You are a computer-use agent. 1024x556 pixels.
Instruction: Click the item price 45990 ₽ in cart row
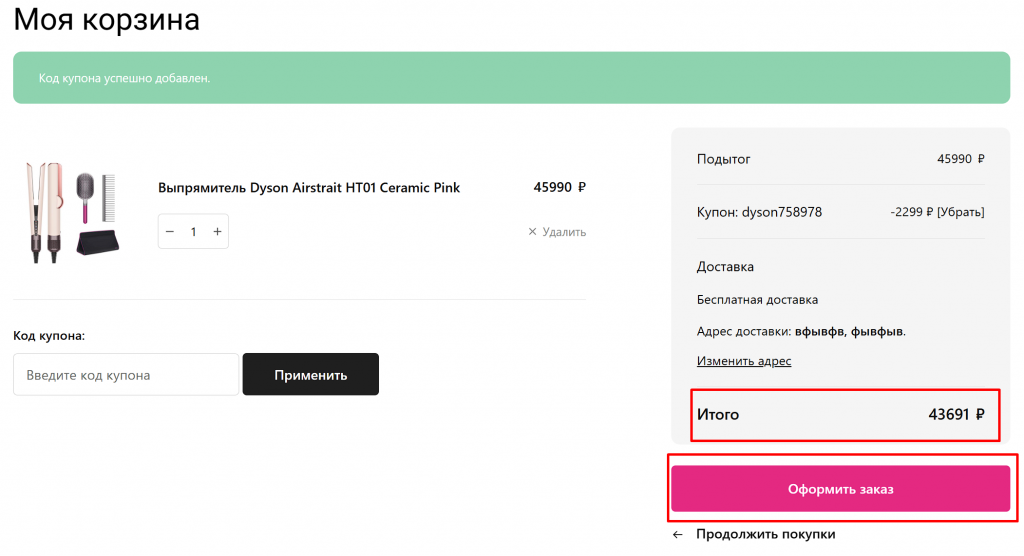click(560, 187)
